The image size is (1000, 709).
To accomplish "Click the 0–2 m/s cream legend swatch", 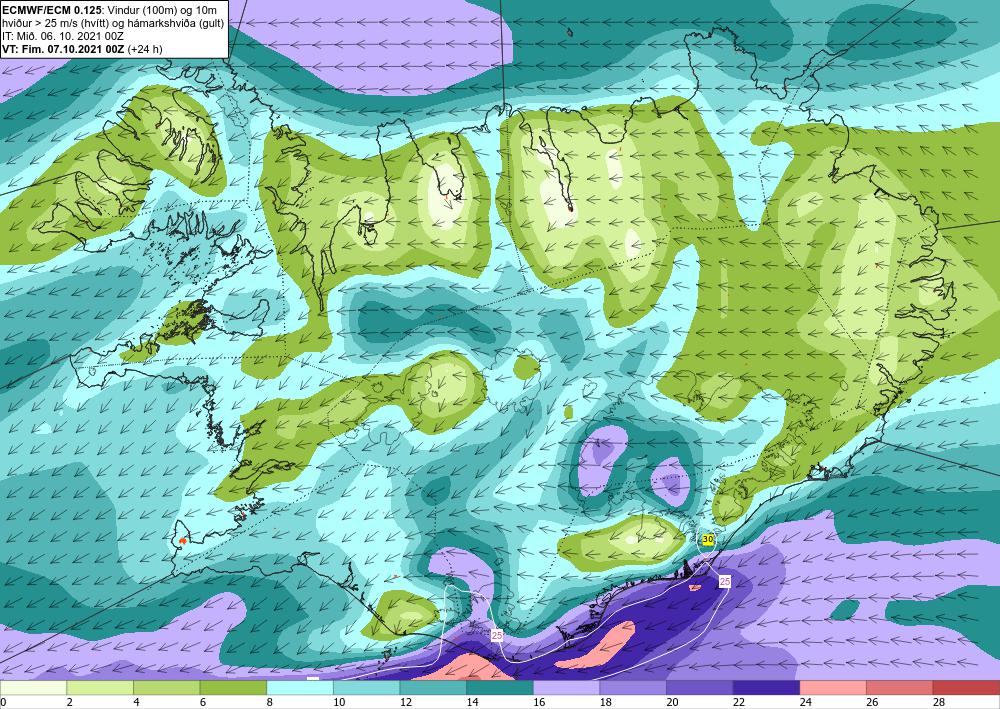I will click(x=33, y=688).
